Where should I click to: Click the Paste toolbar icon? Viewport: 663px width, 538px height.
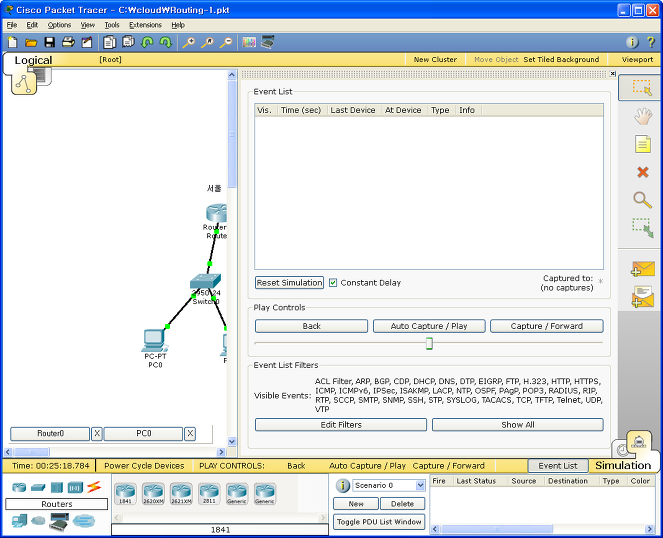[x=128, y=42]
